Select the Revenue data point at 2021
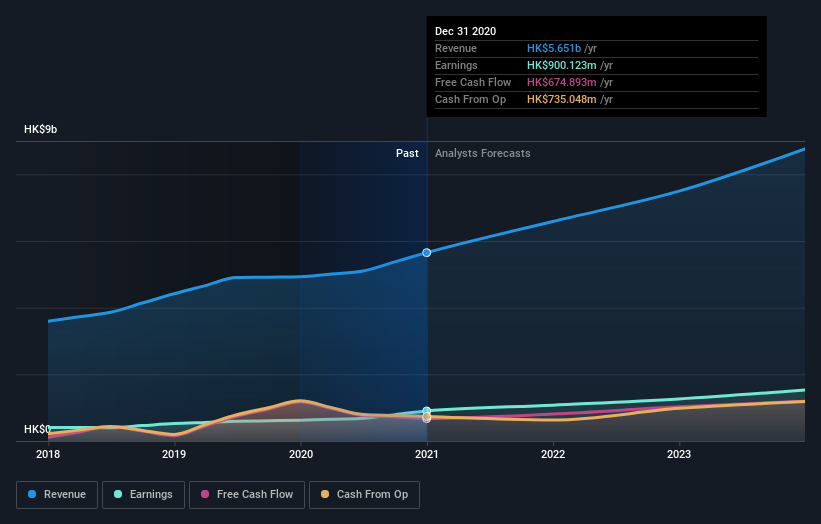This screenshot has width=821, height=524. [x=427, y=253]
